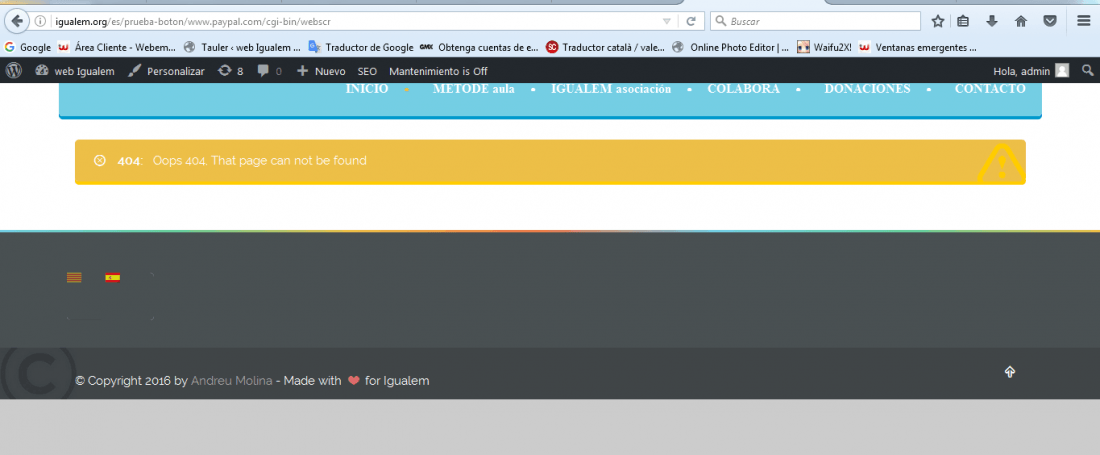Open the Waifu2X! bookmark

[x=824, y=48]
